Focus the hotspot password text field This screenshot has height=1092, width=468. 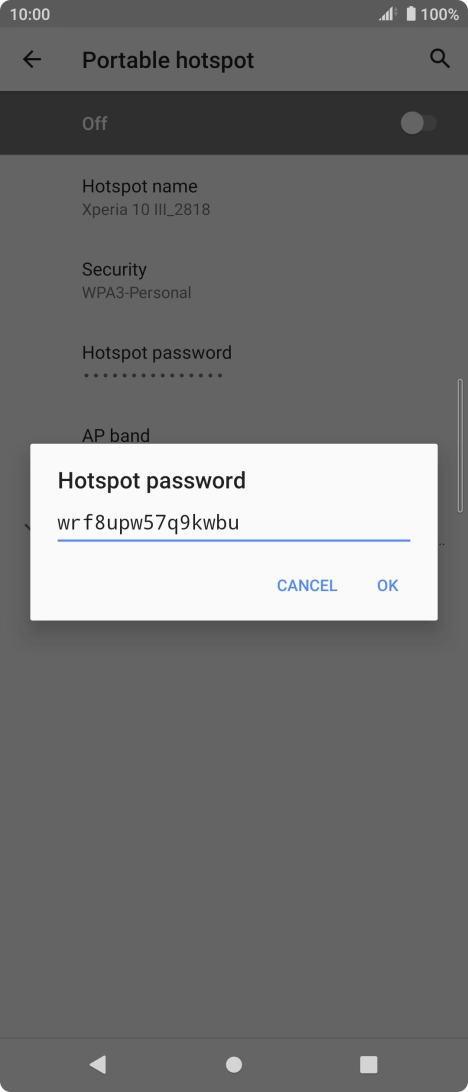click(234, 524)
